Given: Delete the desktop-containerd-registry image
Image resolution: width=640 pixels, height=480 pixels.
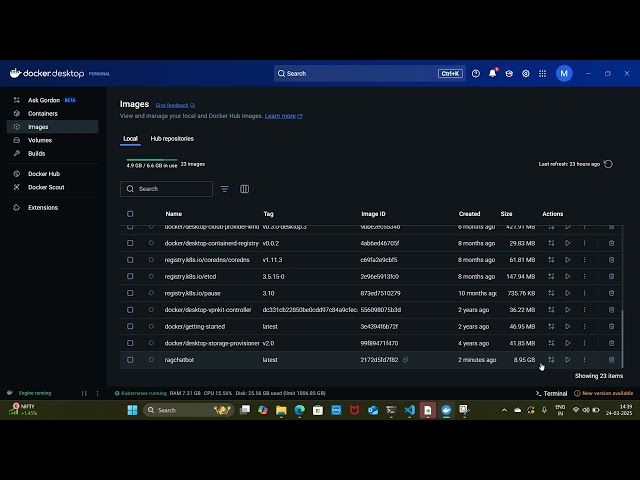Looking at the screenshot, I should click(x=611, y=243).
